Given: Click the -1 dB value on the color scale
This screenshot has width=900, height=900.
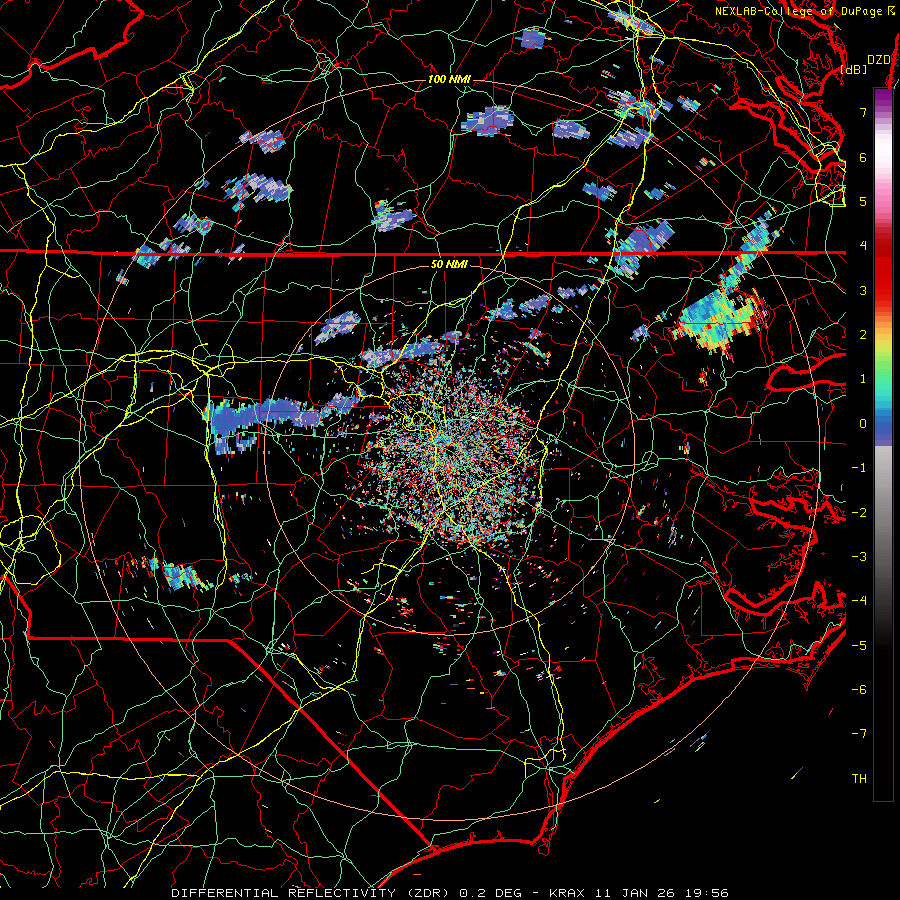Looking at the screenshot, I should (x=859, y=467).
